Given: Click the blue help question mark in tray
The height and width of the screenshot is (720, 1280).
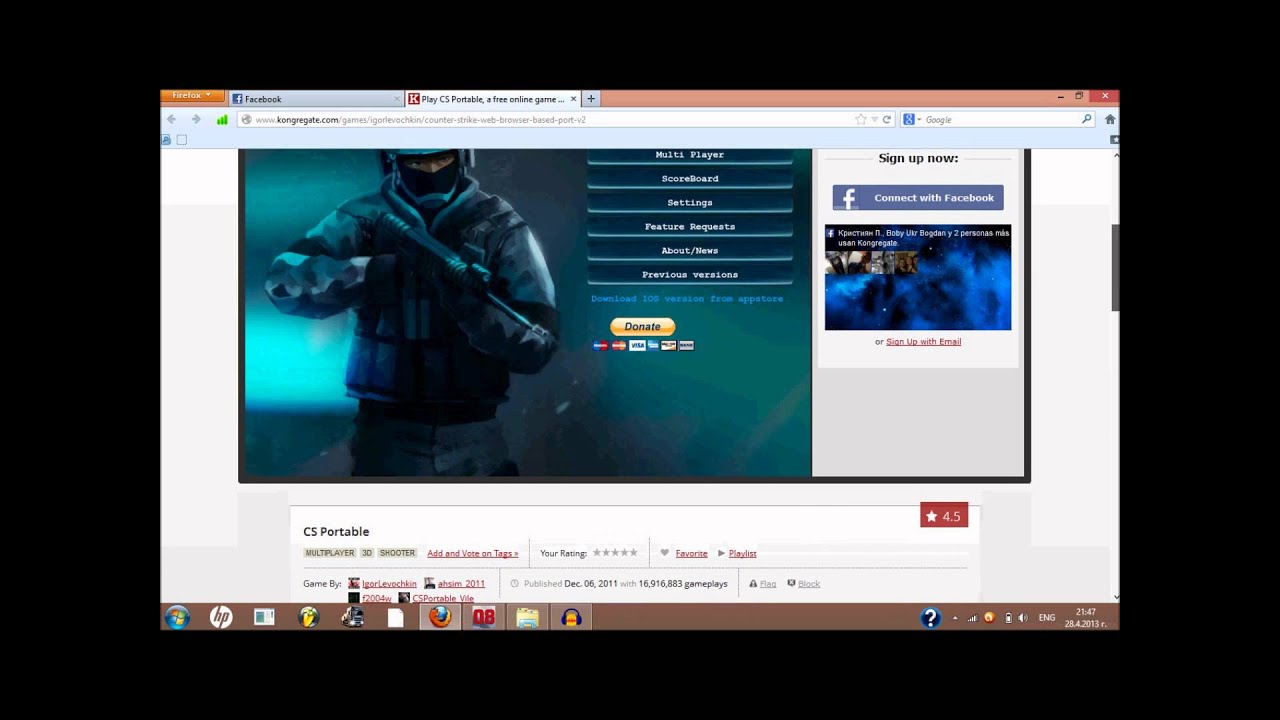Looking at the screenshot, I should pyautogui.click(x=930, y=617).
